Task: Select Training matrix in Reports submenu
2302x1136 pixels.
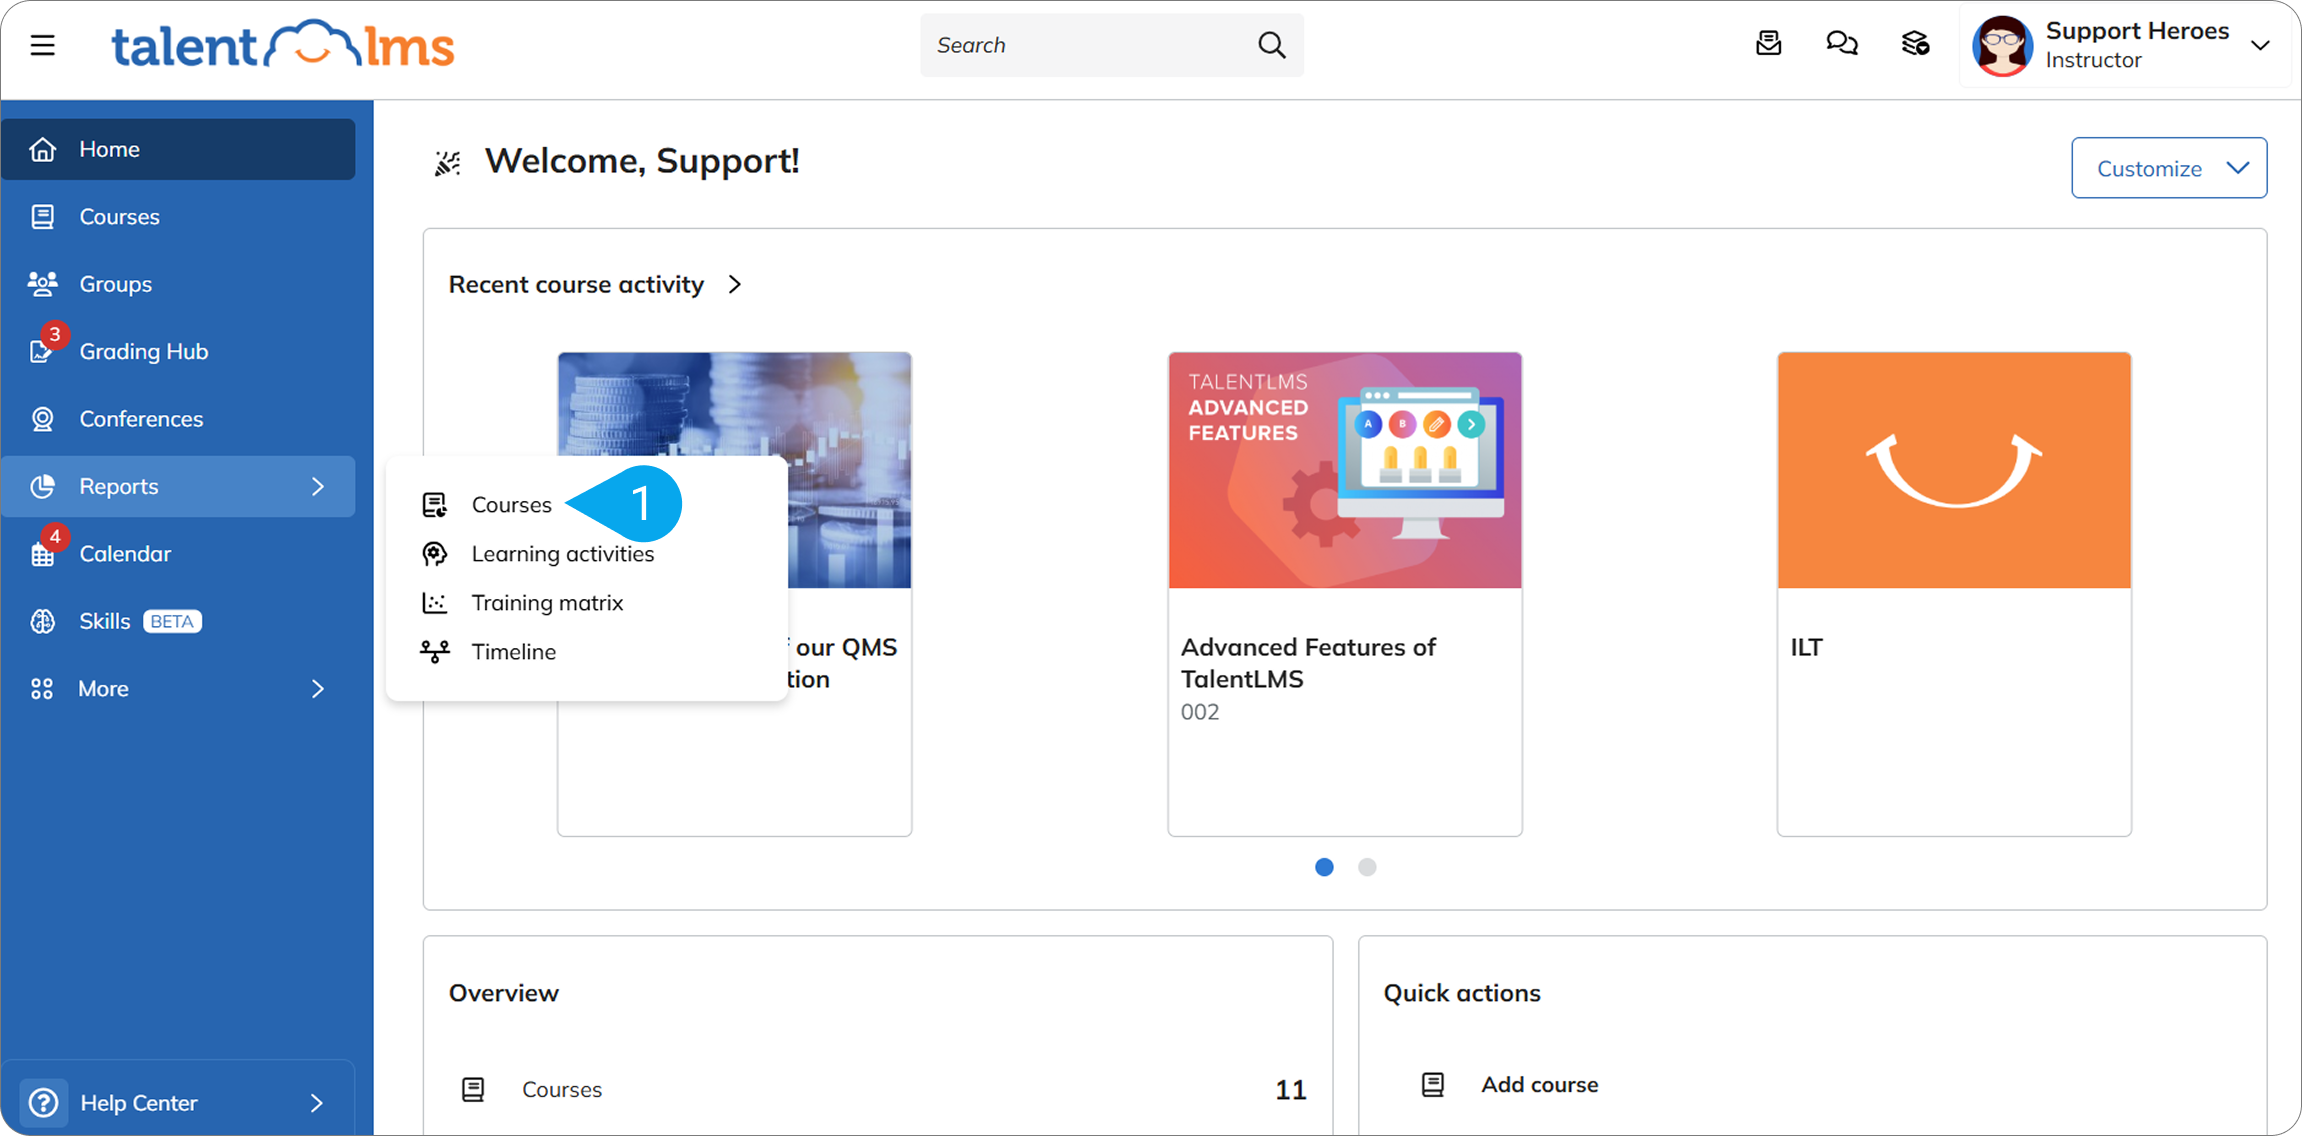Action: click(x=547, y=603)
